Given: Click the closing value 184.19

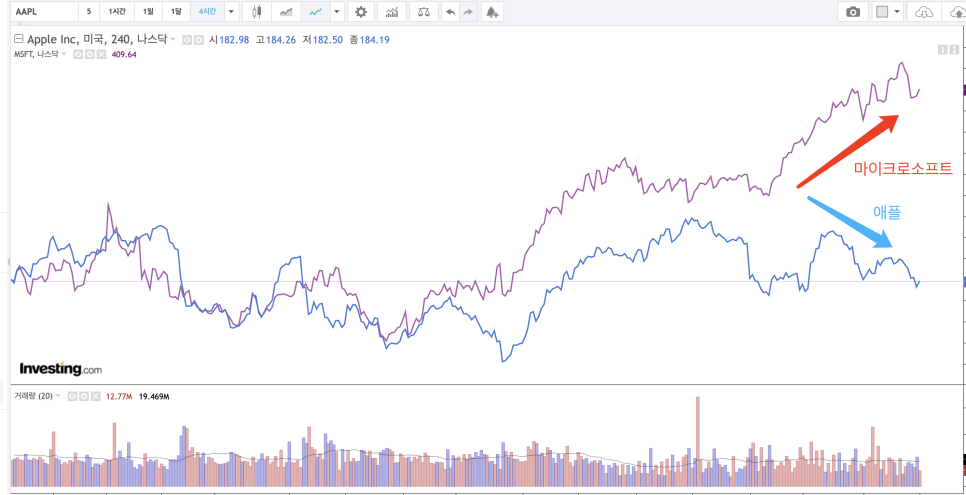Looking at the screenshot, I should pos(374,40).
